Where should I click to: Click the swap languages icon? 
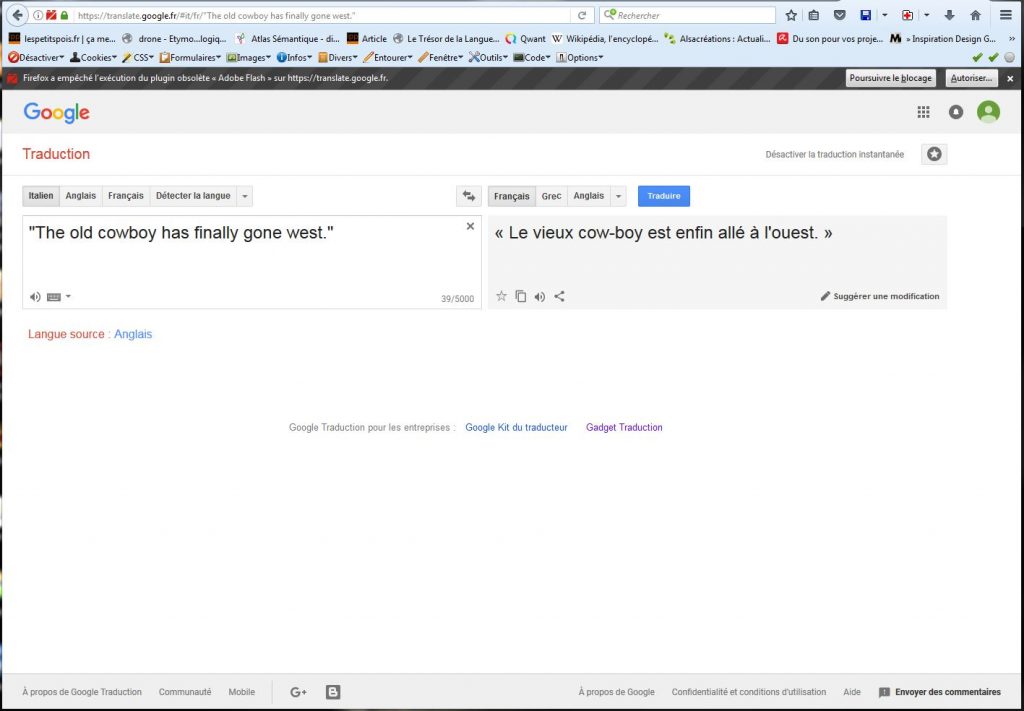[467, 196]
